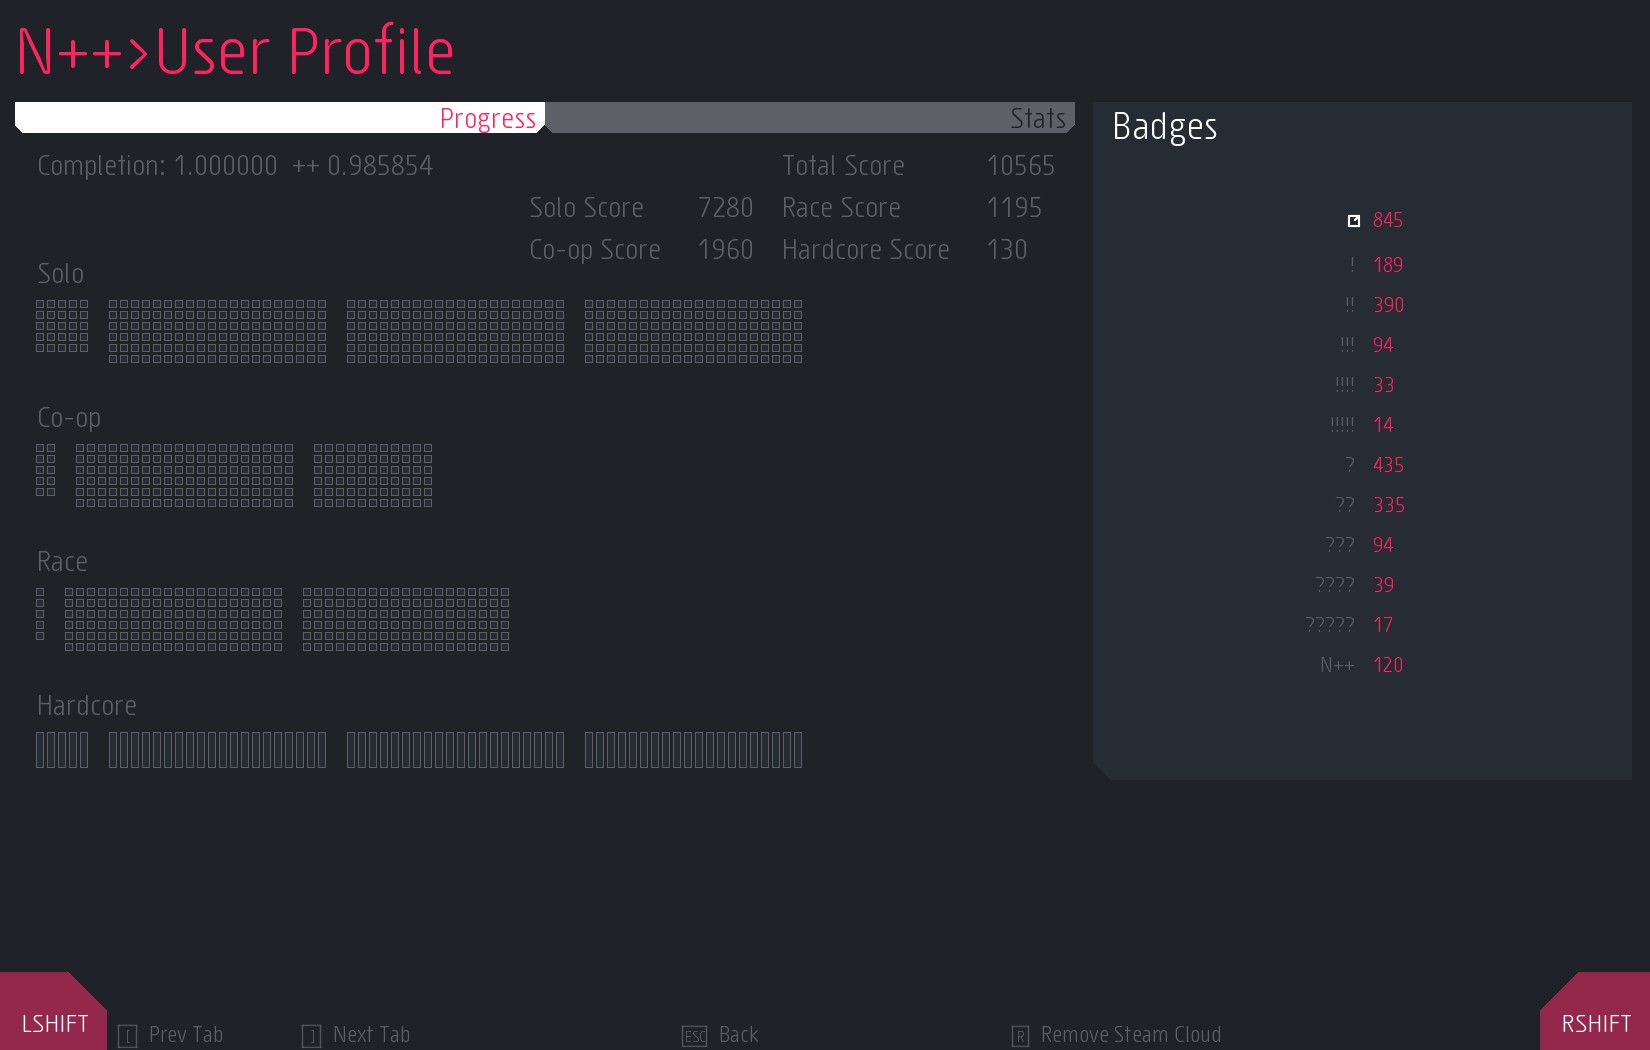1650x1050 pixels.
Task: Click the five question badge count 17
Action: point(1383,625)
